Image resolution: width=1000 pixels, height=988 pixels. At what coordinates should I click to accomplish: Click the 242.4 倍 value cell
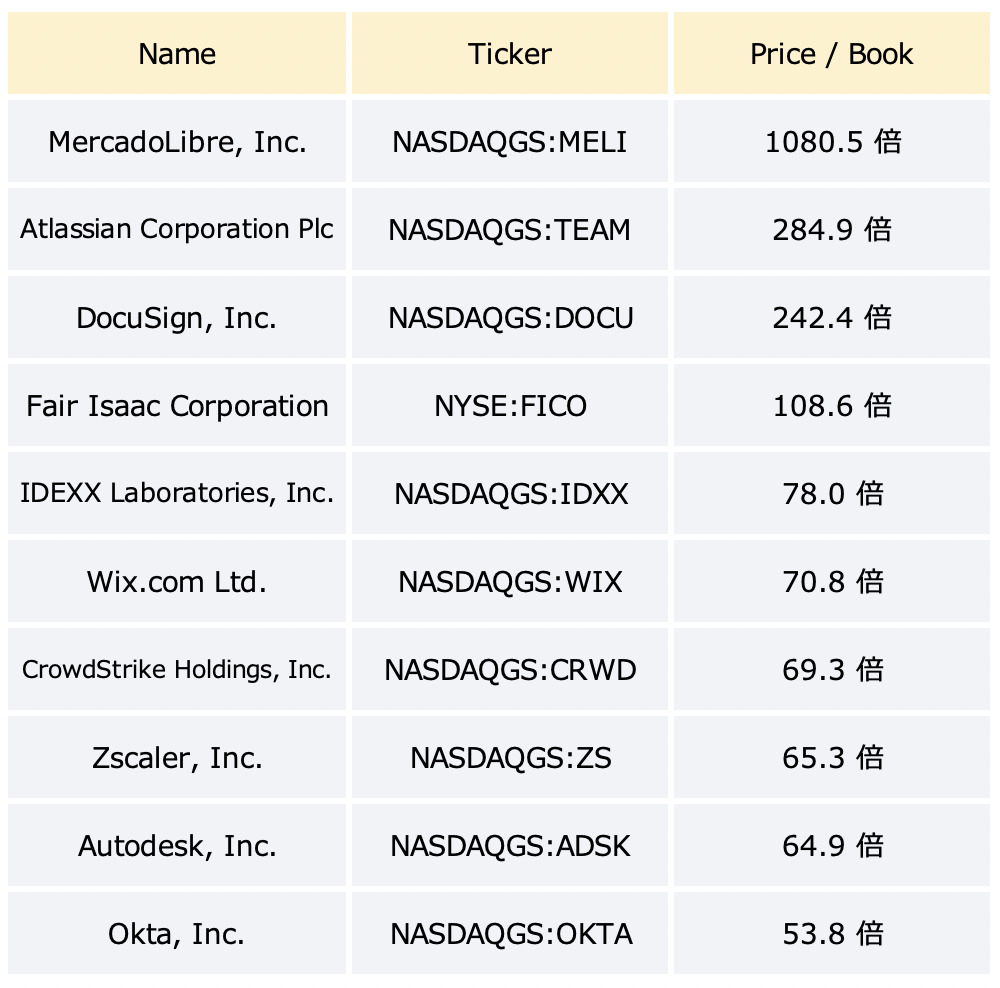(x=832, y=317)
